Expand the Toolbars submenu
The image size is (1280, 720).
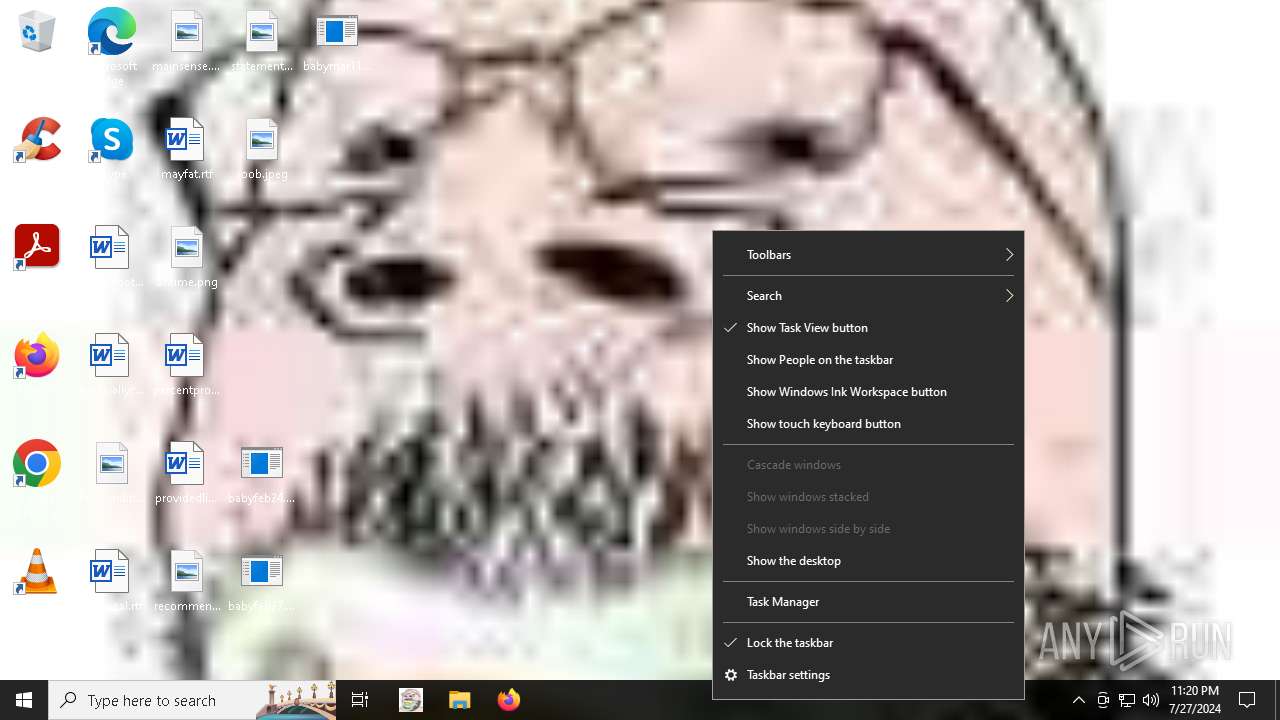pyautogui.click(x=868, y=255)
